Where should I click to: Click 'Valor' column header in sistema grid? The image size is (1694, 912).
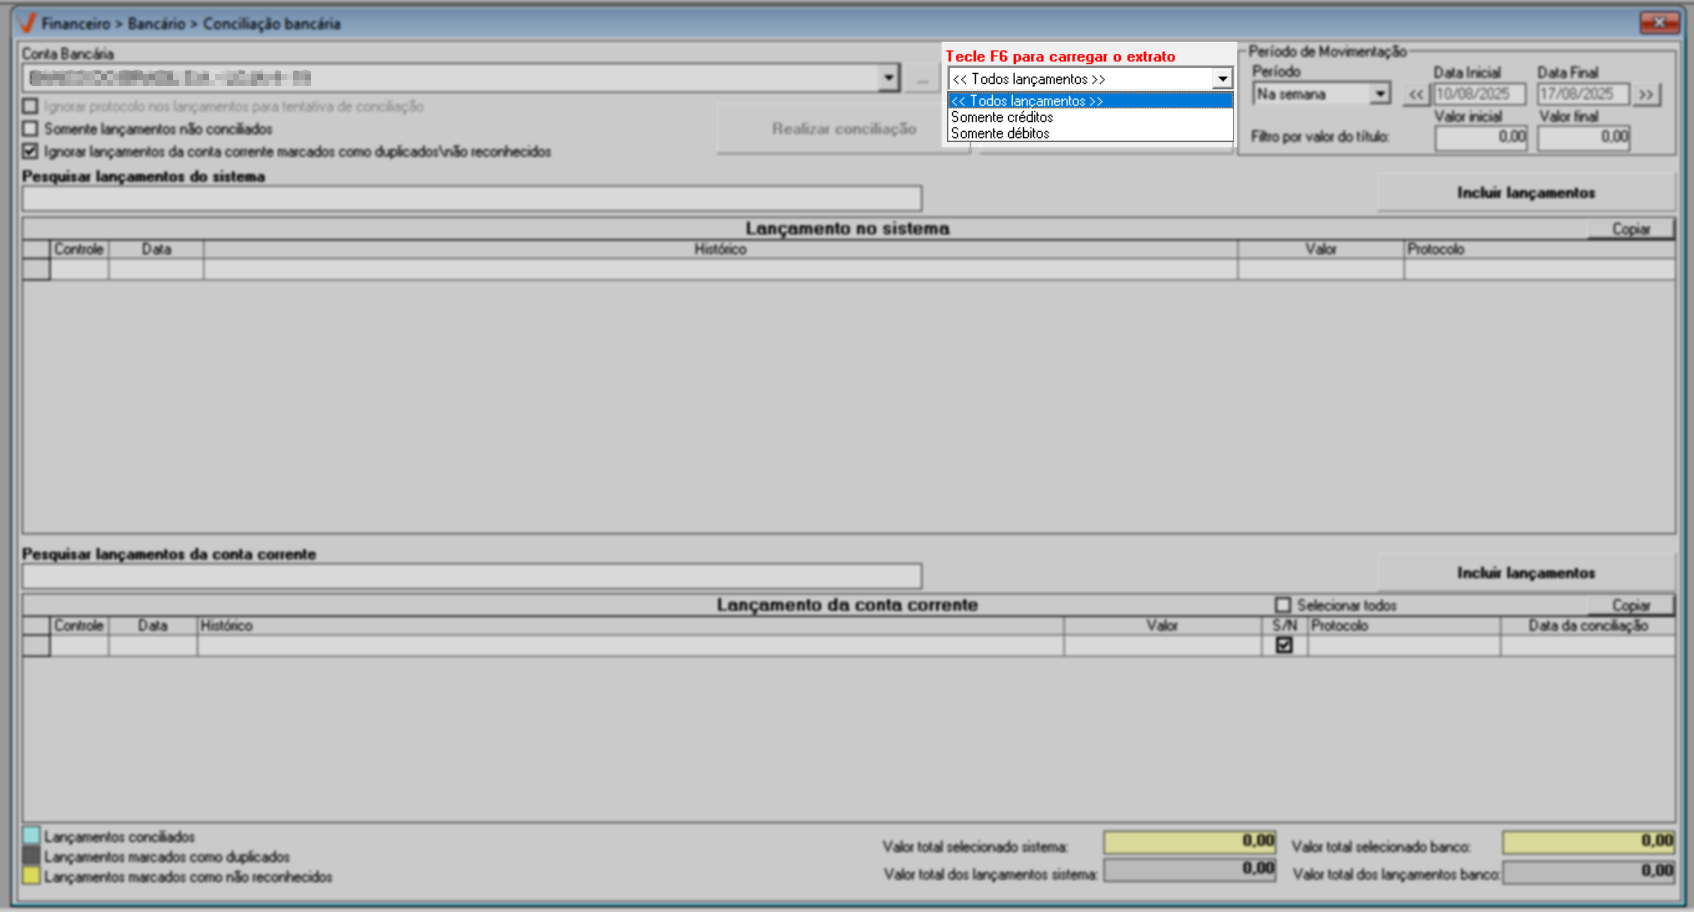point(1320,249)
